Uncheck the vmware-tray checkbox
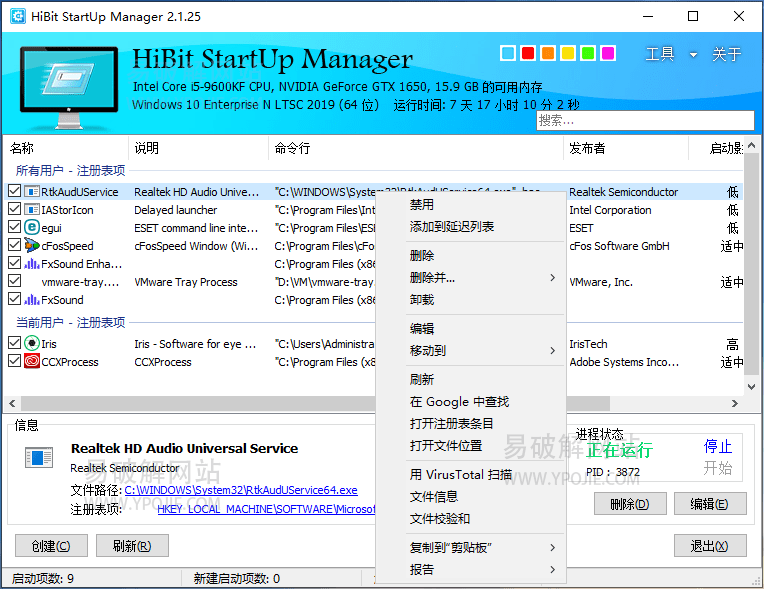This screenshot has width=764, height=589. [x=15, y=282]
